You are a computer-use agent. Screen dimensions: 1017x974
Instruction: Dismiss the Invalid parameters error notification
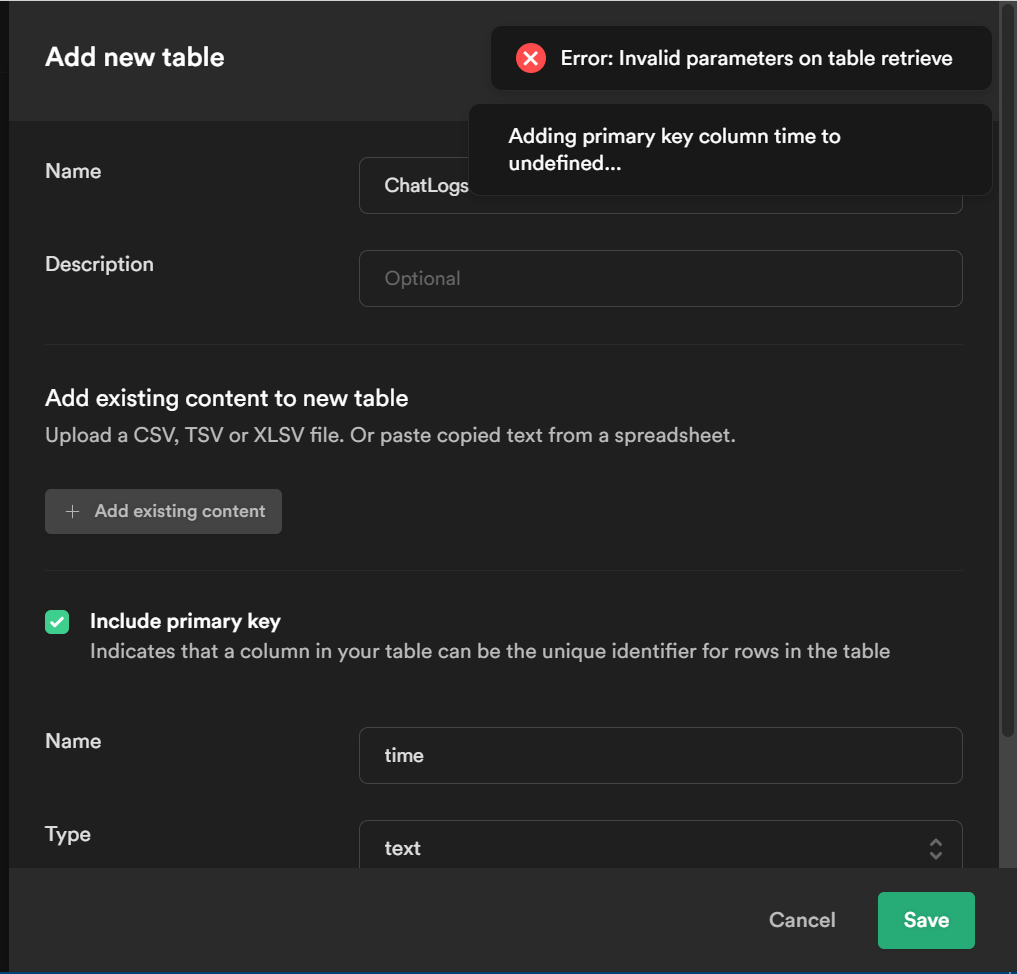tap(740, 58)
